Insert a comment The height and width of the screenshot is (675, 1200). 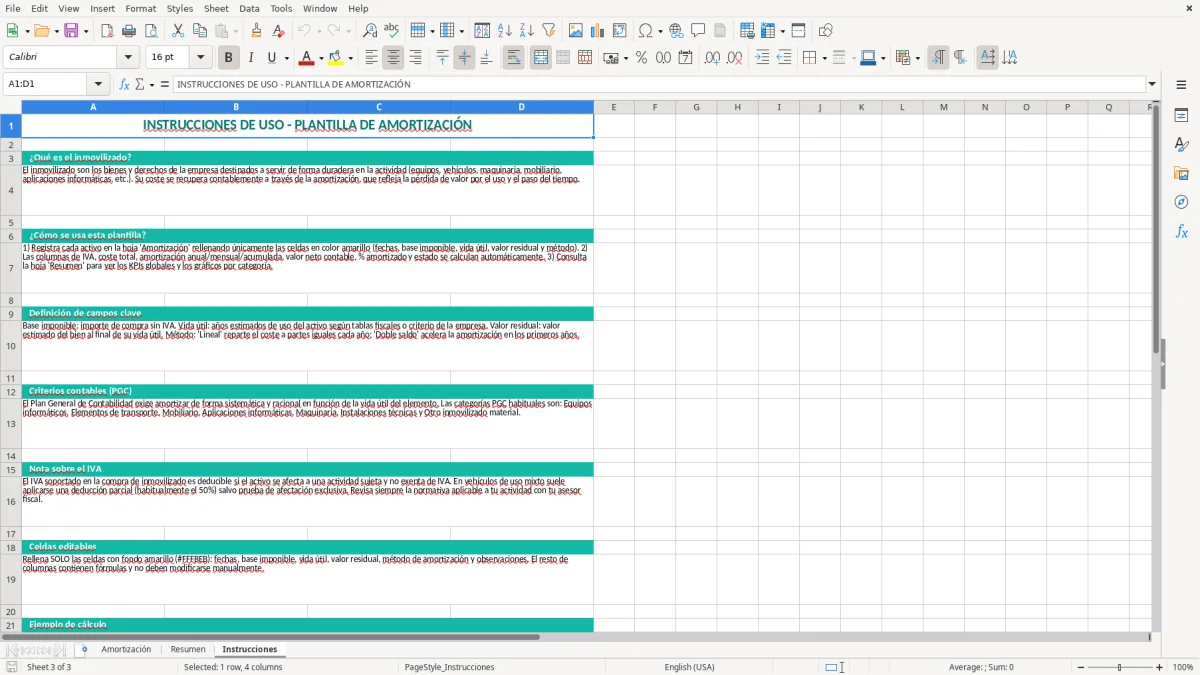tap(698, 31)
